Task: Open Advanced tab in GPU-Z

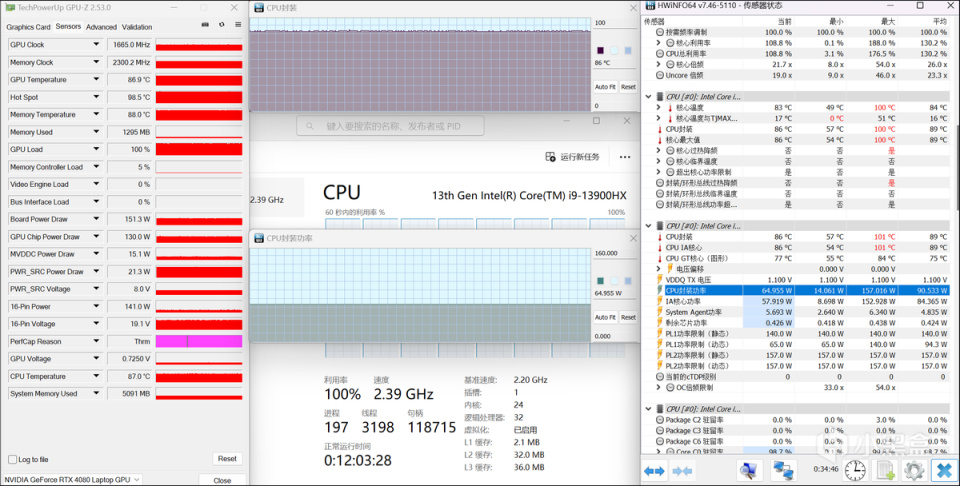Action: pyautogui.click(x=101, y=27)
